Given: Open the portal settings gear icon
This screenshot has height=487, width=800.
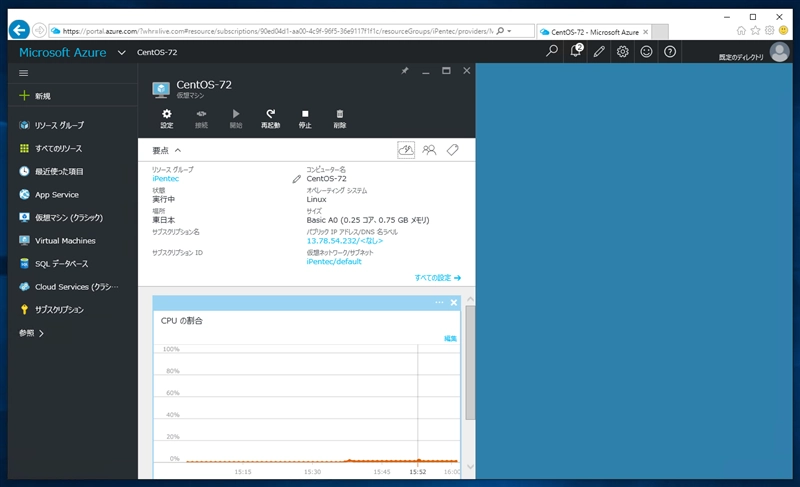Looking at the screenshot, I should (x=622, y=52).
